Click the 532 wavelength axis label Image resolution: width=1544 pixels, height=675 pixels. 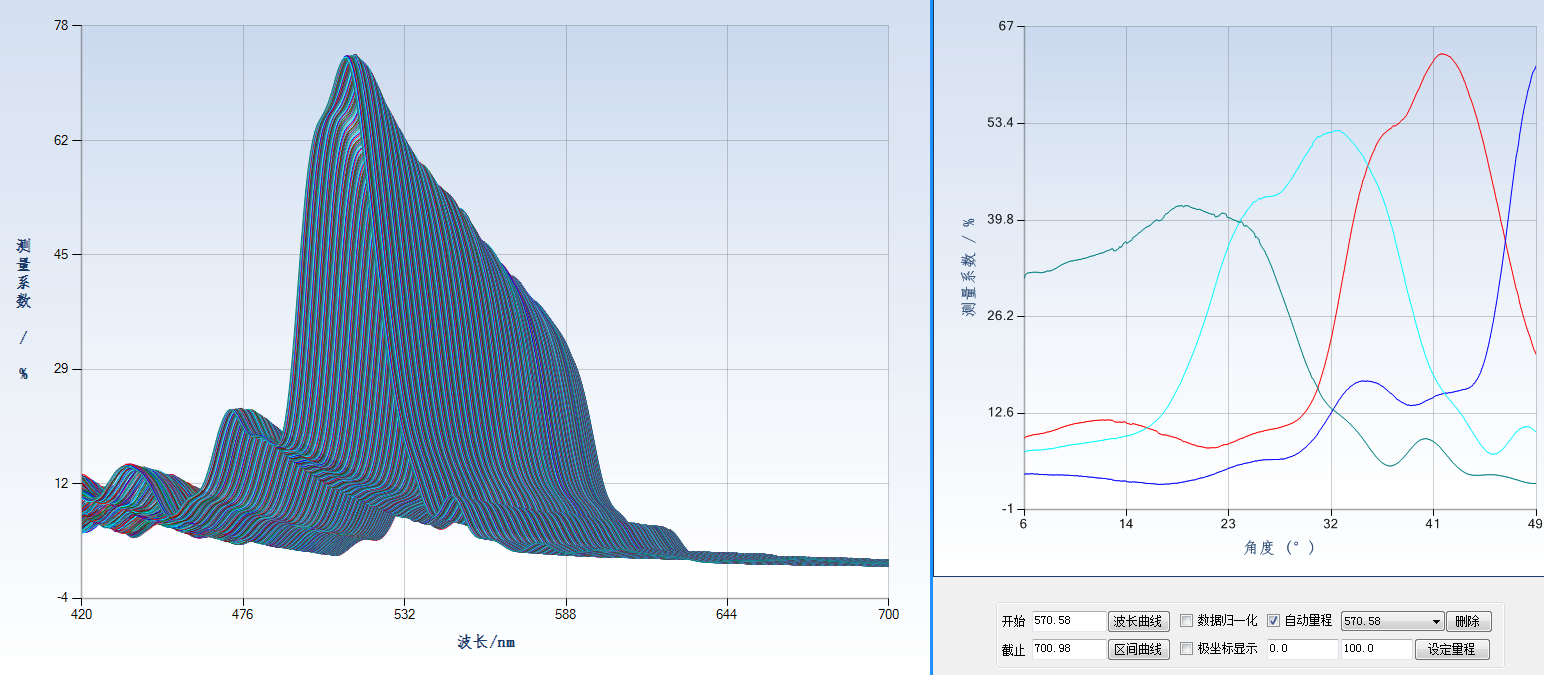[405, 614]
